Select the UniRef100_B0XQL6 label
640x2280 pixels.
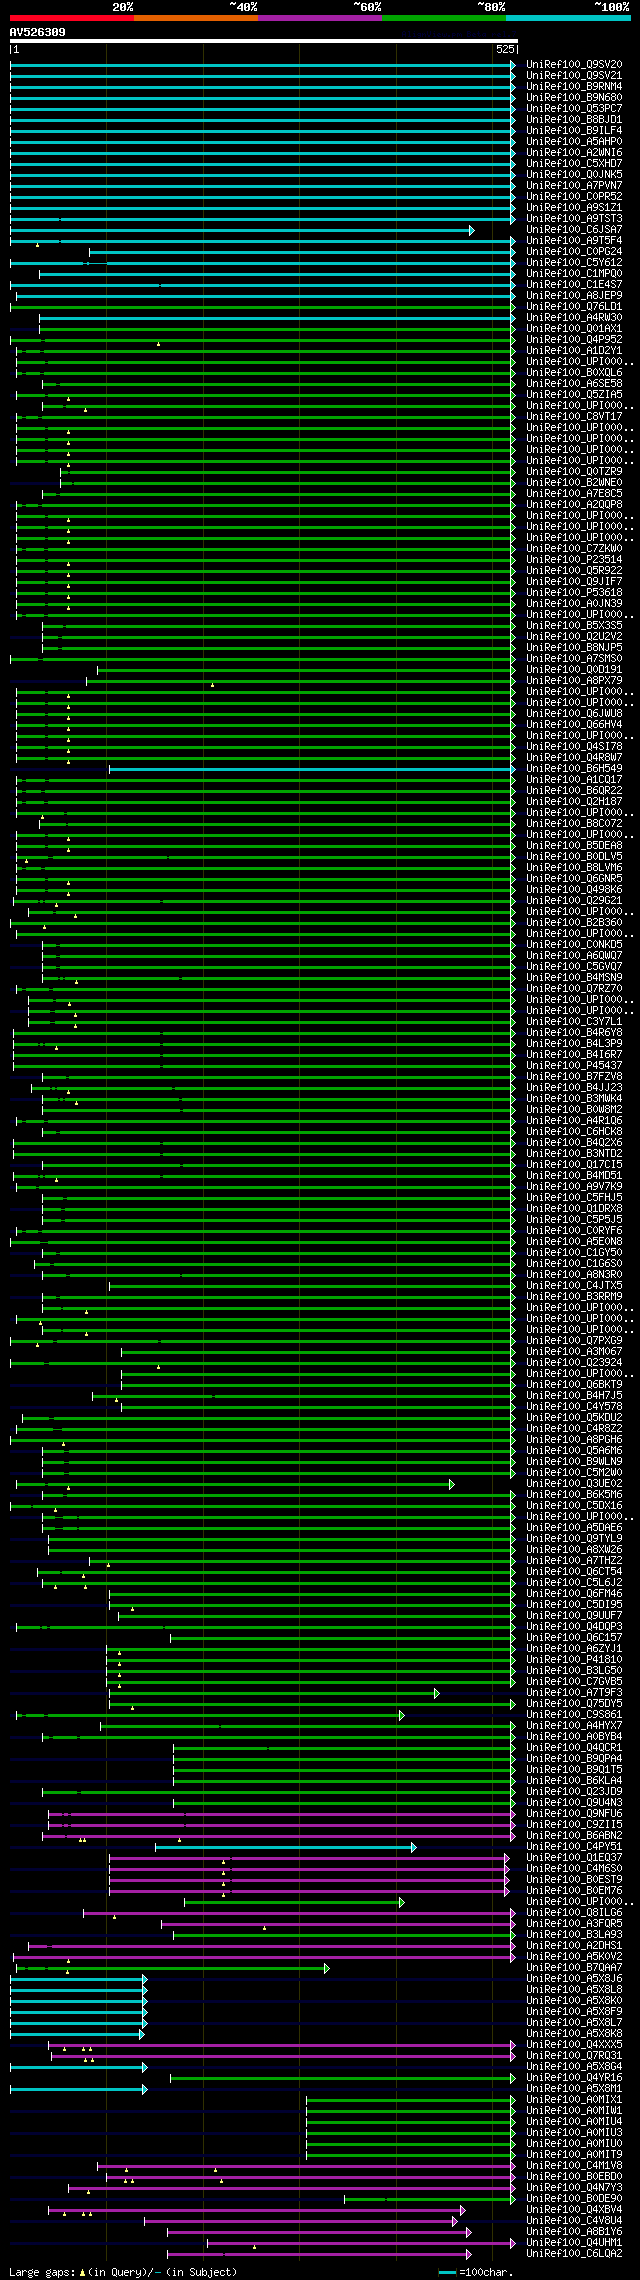click(x=574, y=372)
